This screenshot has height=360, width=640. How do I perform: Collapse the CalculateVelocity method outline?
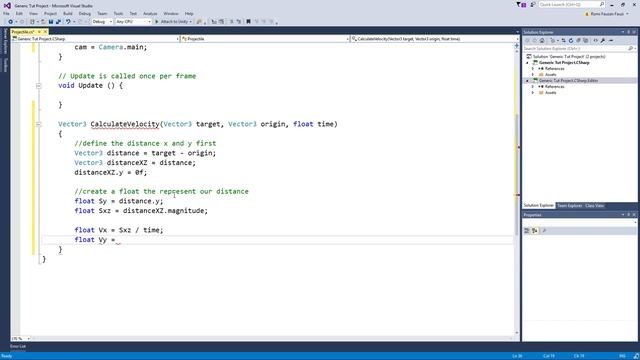(38, 124)
